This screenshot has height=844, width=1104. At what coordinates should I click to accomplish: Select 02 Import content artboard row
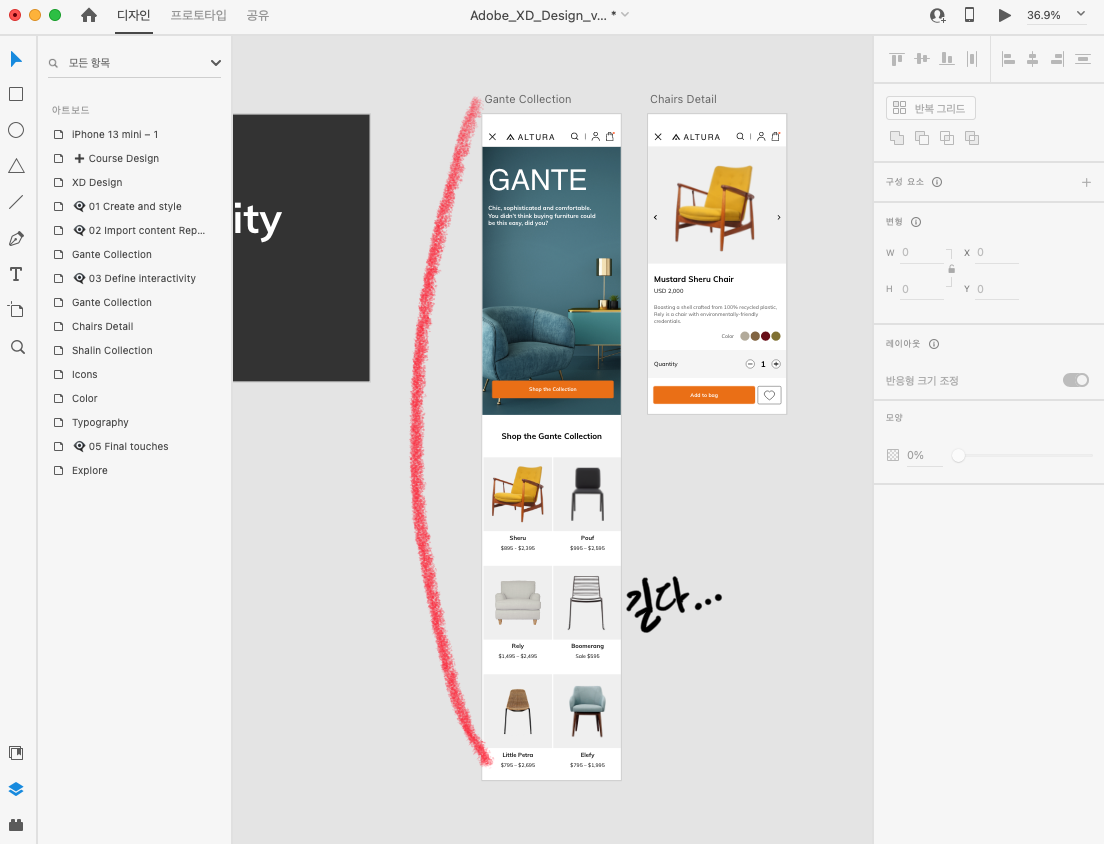coord(134,230)
